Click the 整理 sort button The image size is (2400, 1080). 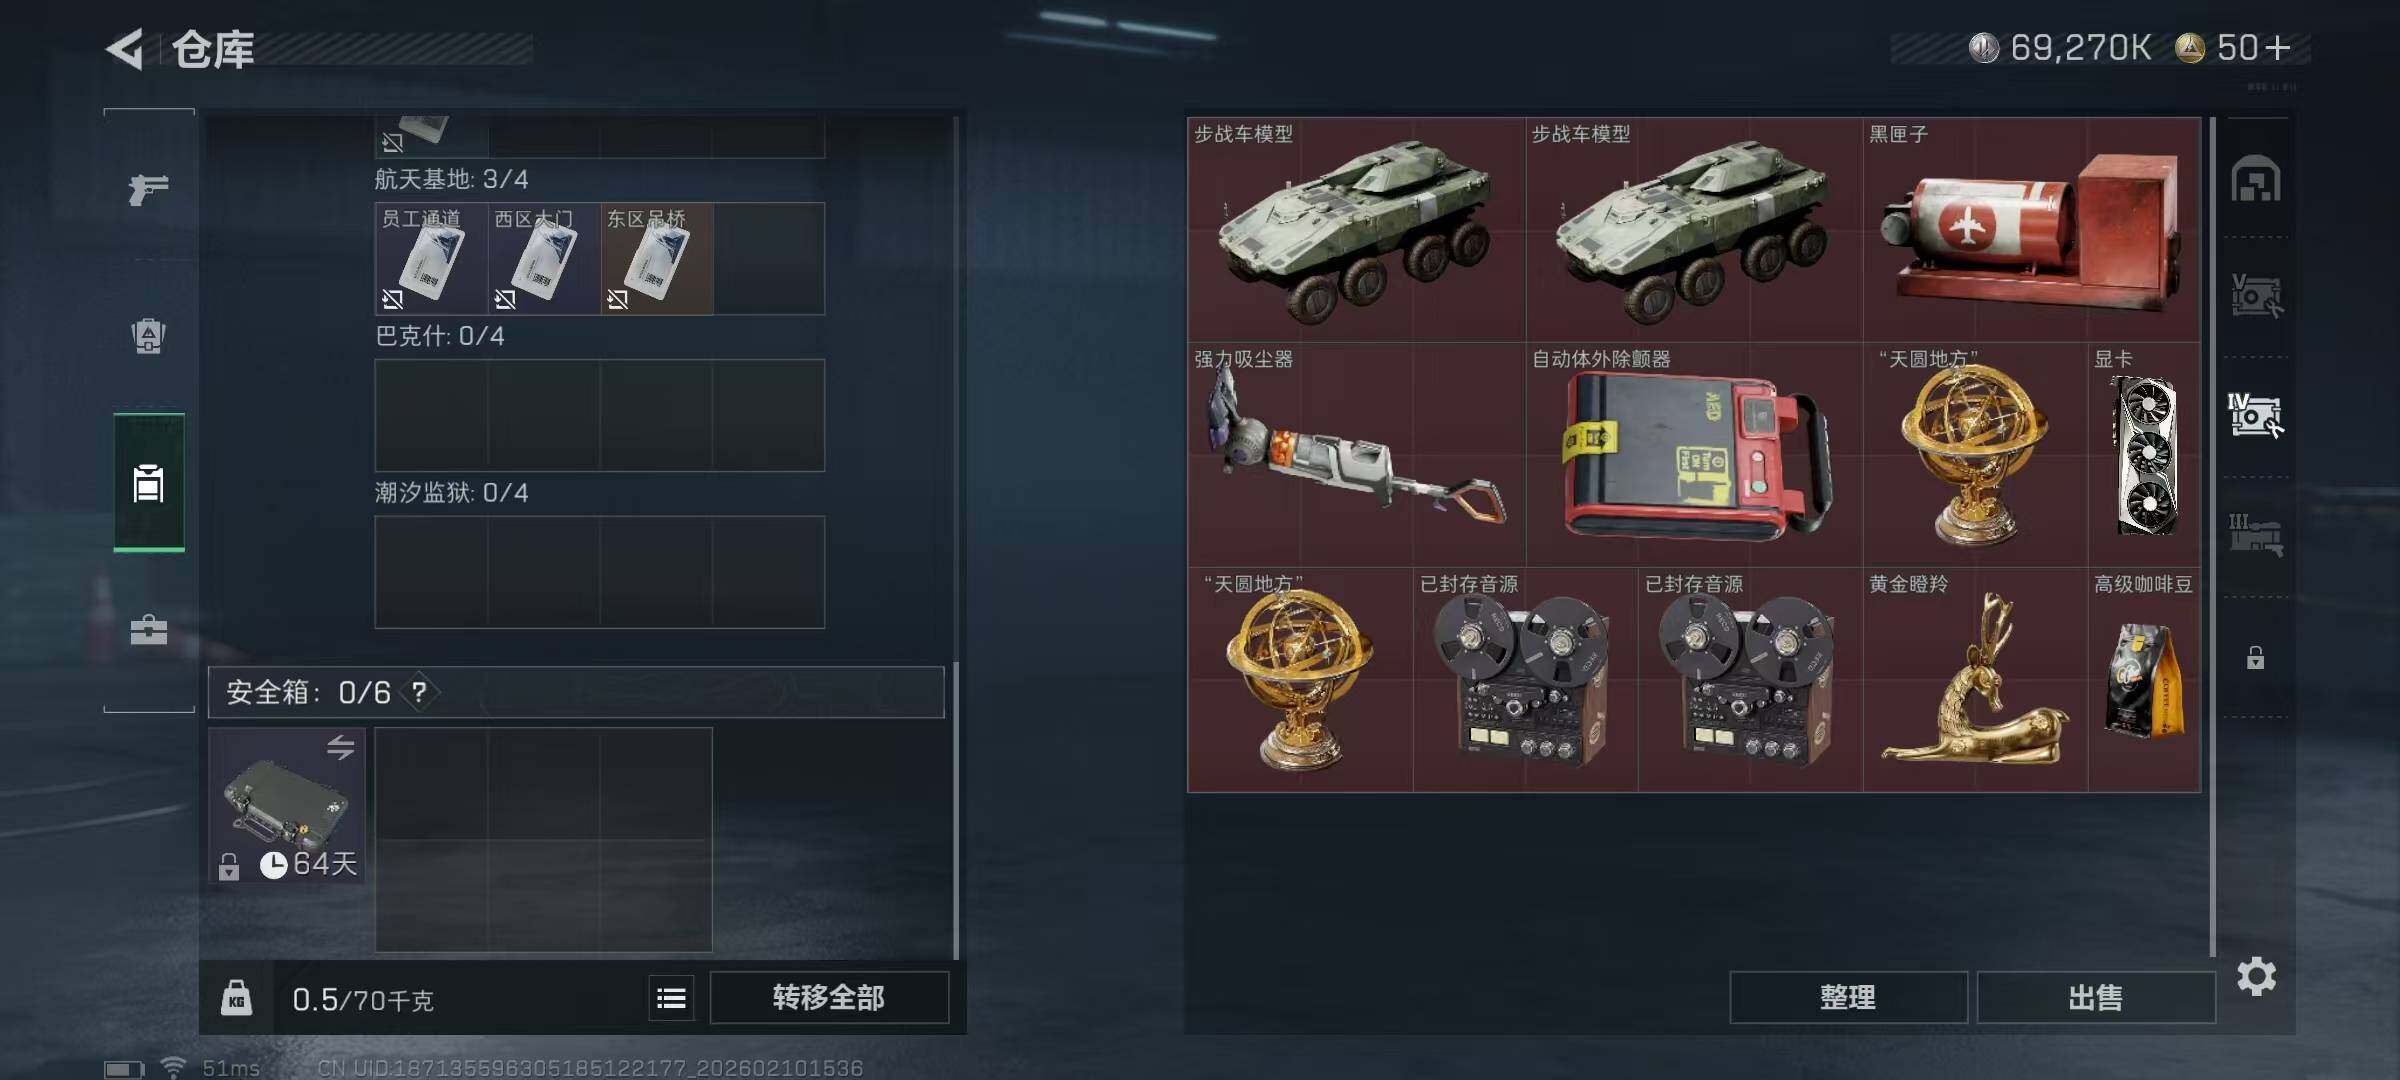point(1848,997)
